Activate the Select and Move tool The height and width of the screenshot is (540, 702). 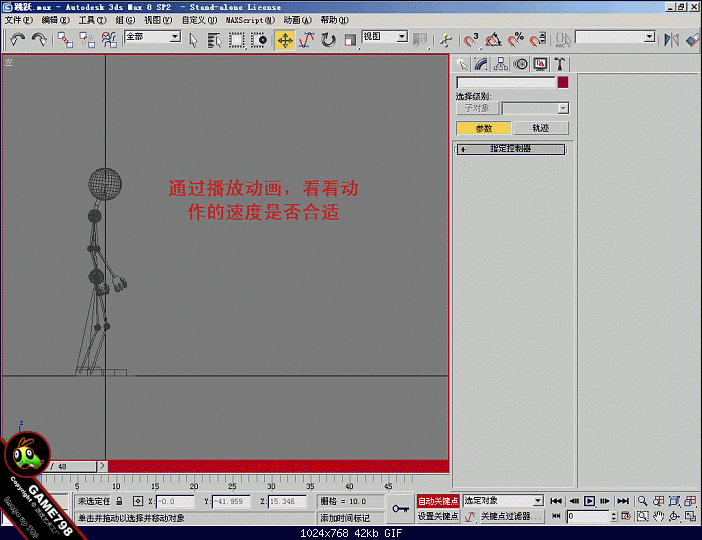pyautogui.click(x=285, y=40)
